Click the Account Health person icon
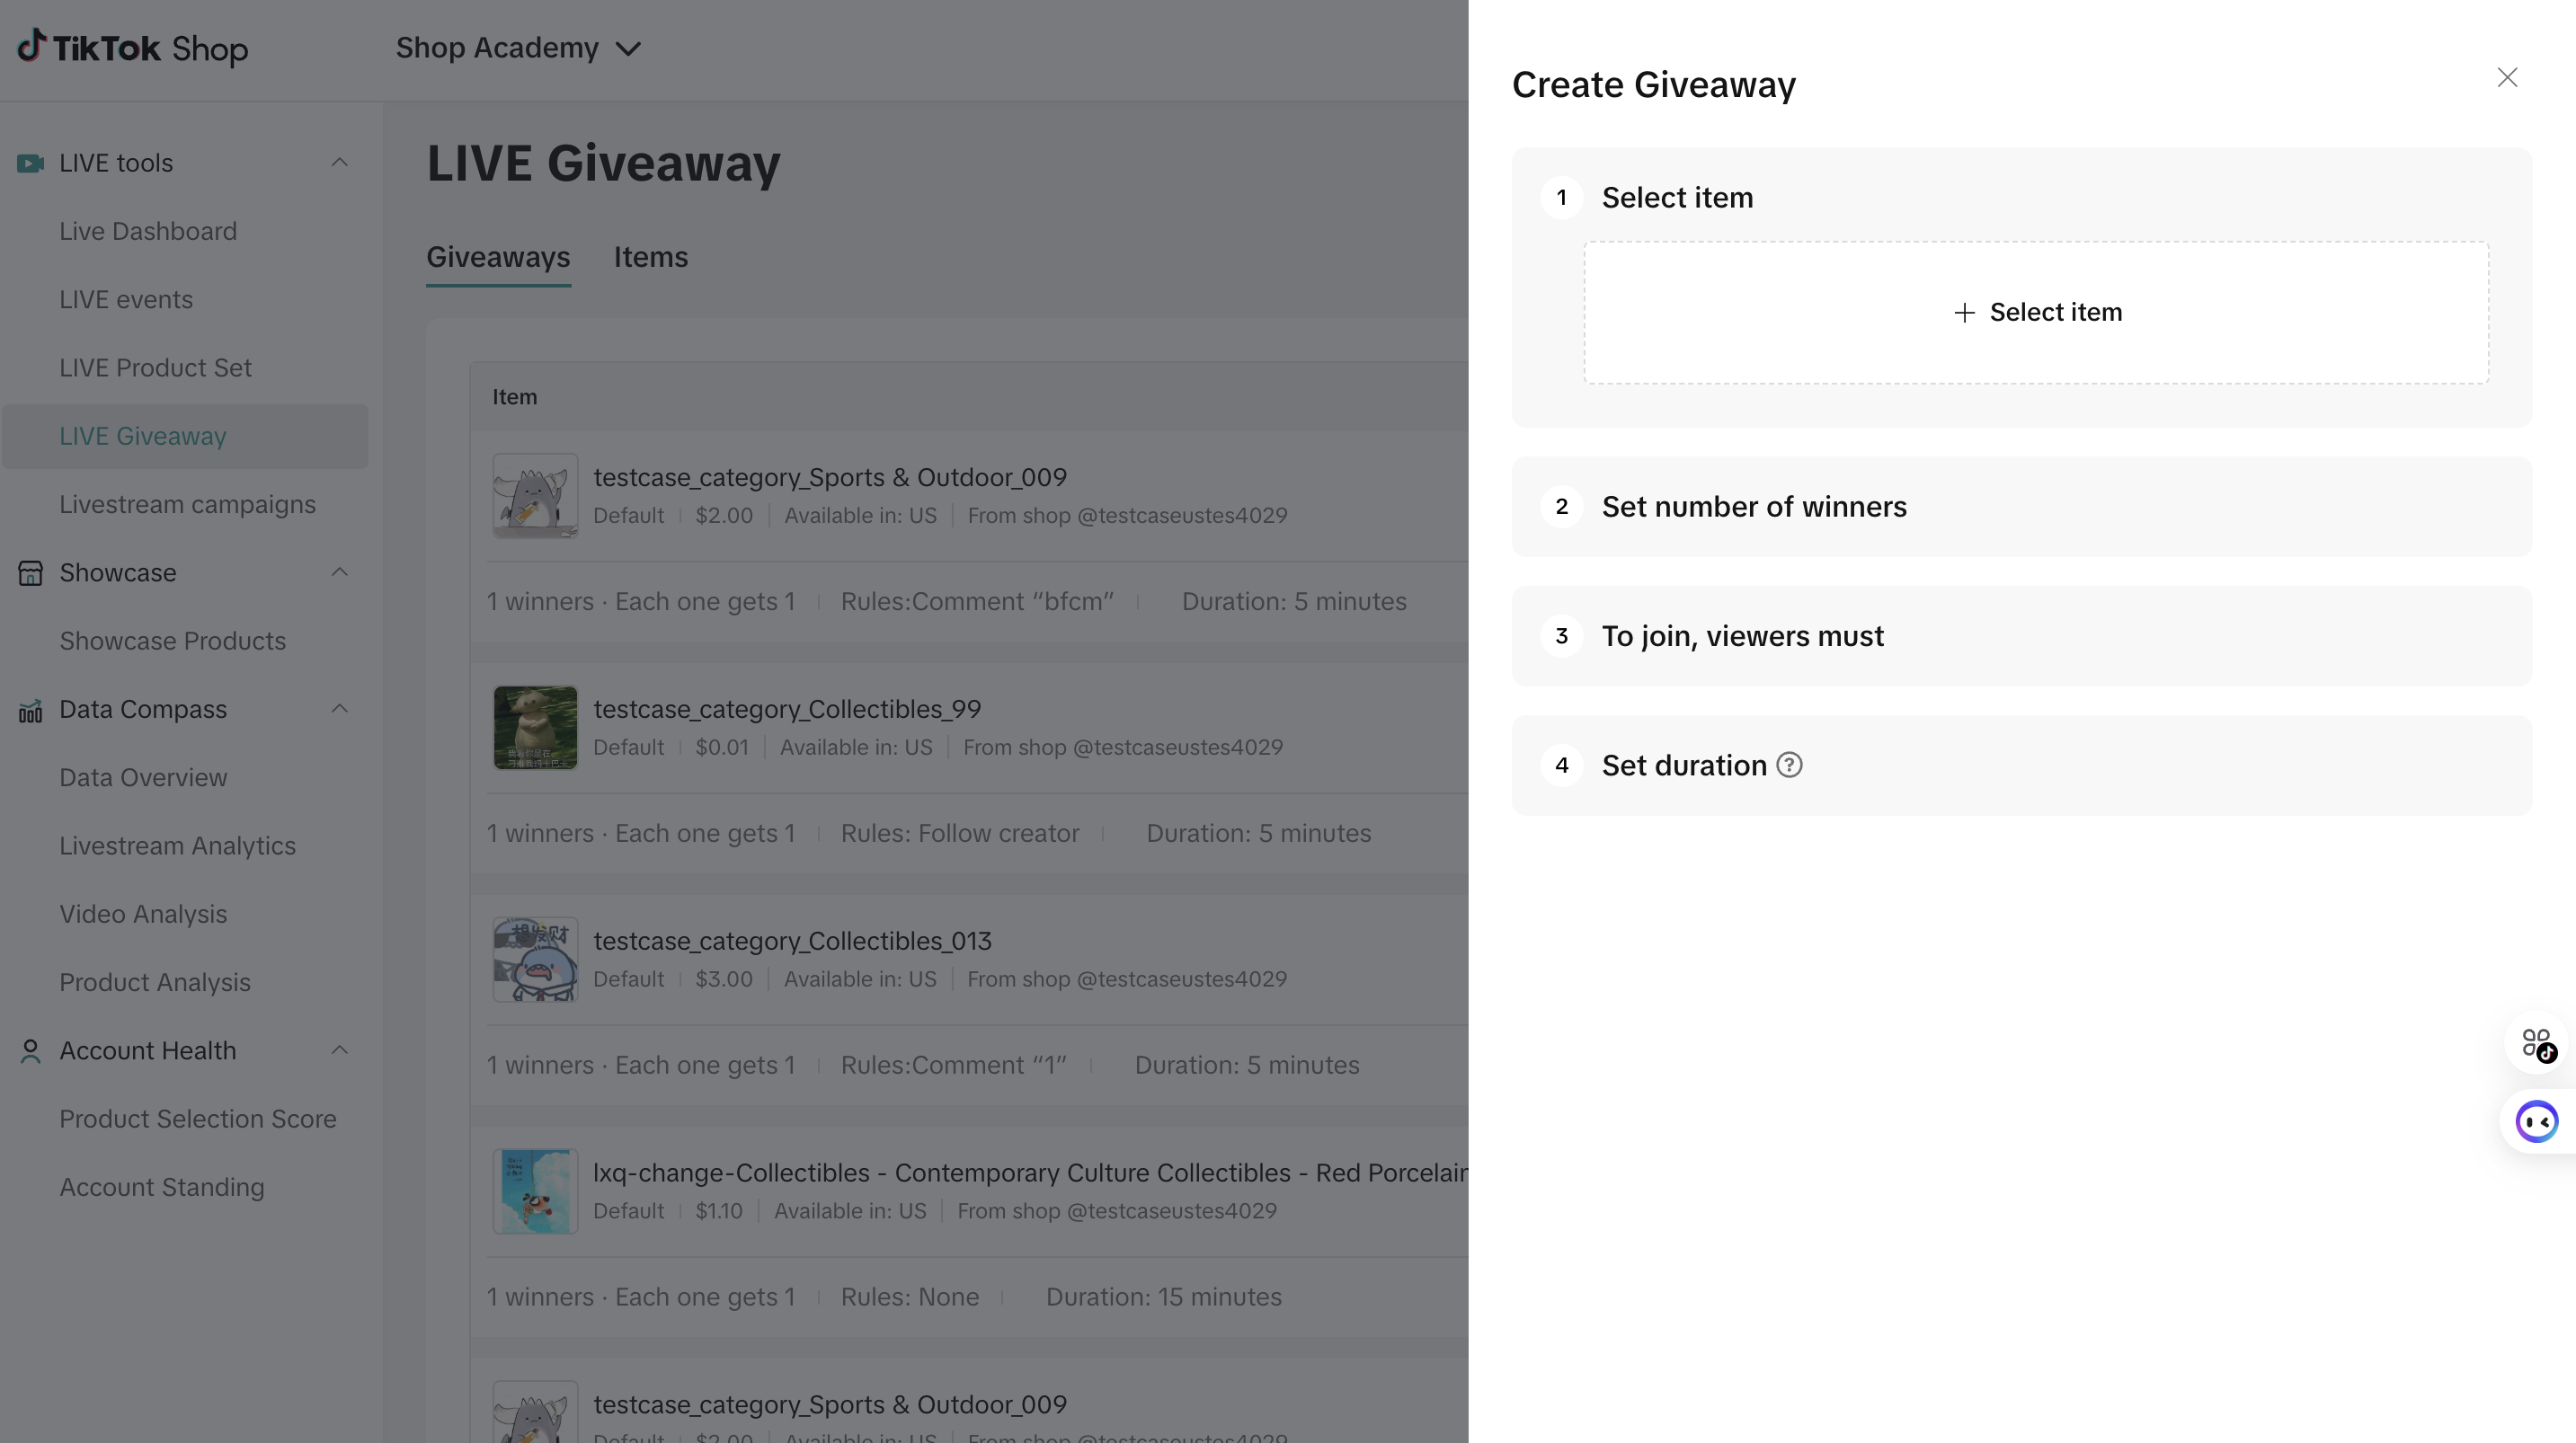 pyautogui.click(x=30, y=1051)
